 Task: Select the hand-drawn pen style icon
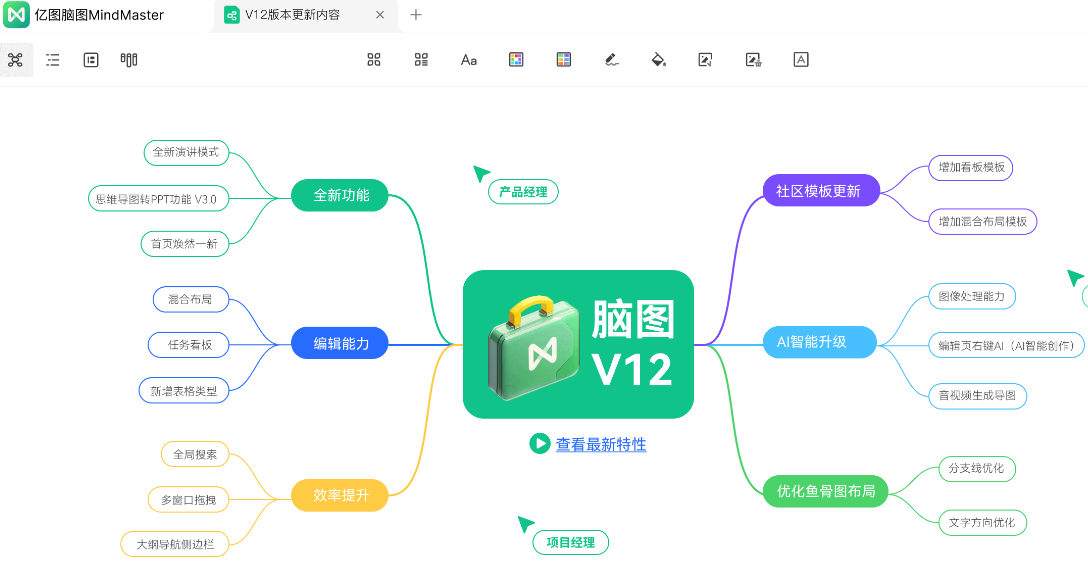coord(611,59)
